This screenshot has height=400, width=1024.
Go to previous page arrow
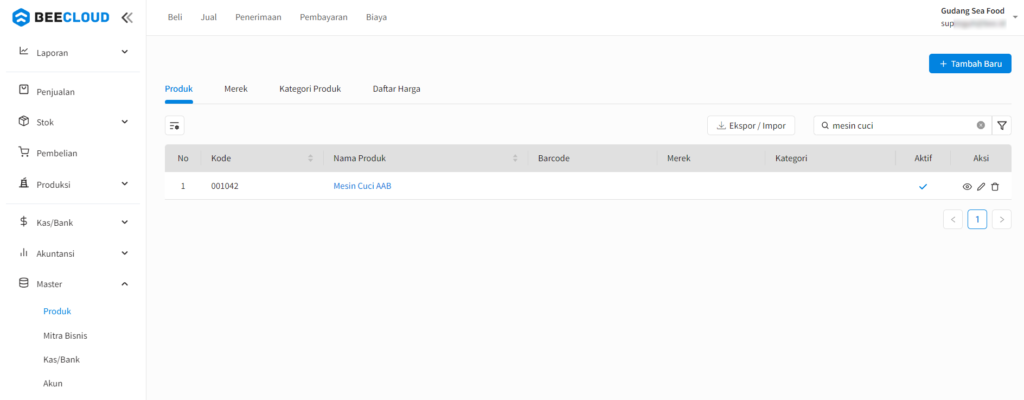point(953,220)
